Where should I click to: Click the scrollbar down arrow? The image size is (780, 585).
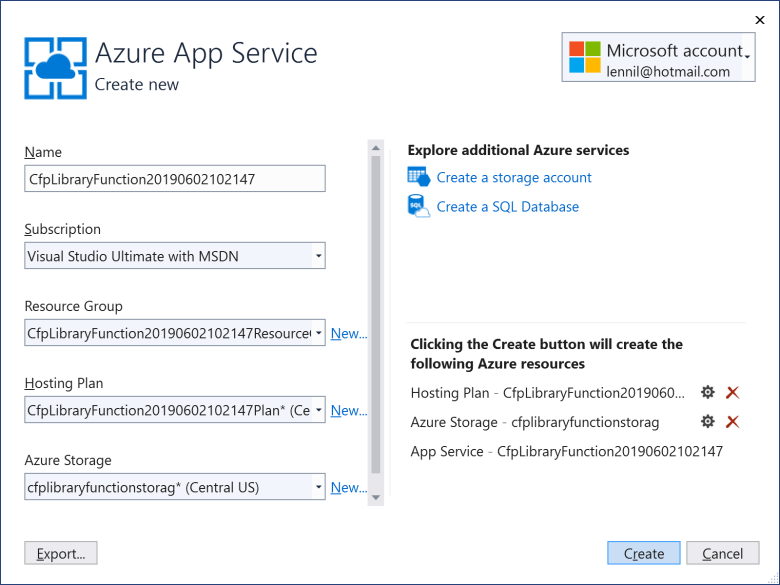coord(376,497)
